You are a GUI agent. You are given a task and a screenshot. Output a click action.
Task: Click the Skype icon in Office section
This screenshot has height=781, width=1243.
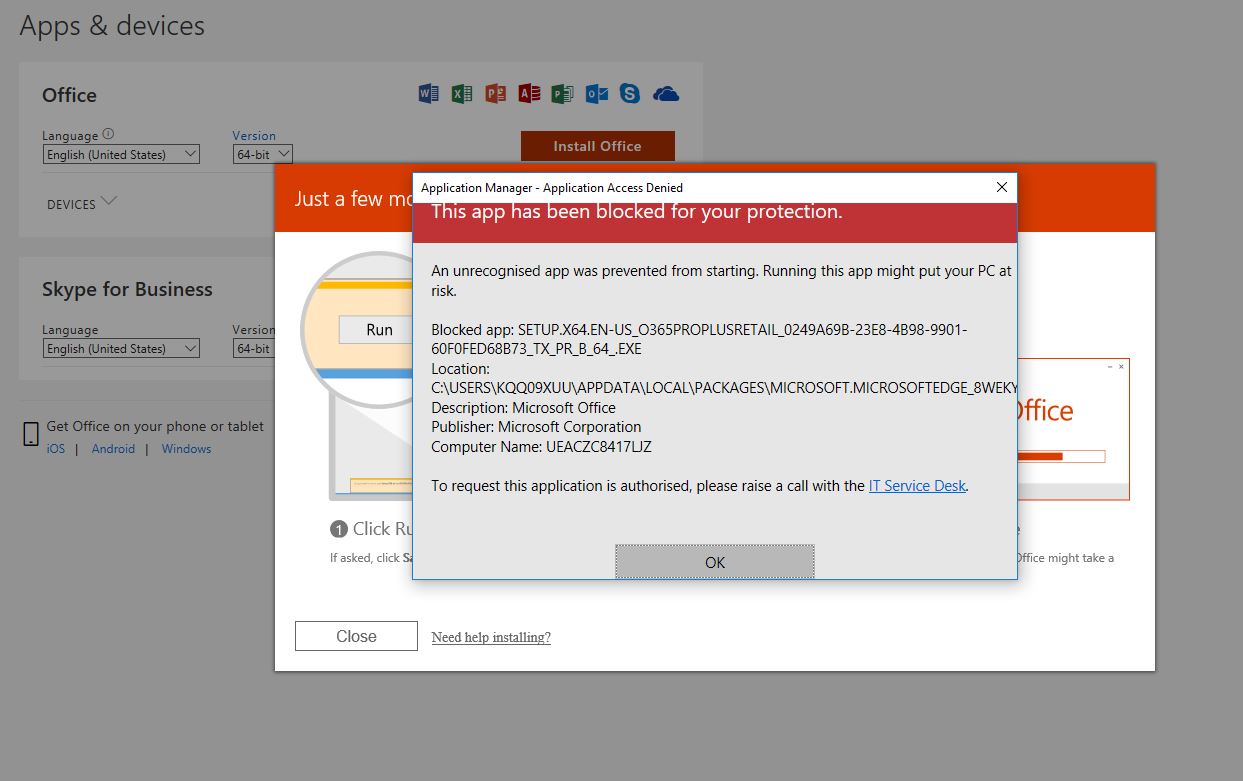click(630, 94)
